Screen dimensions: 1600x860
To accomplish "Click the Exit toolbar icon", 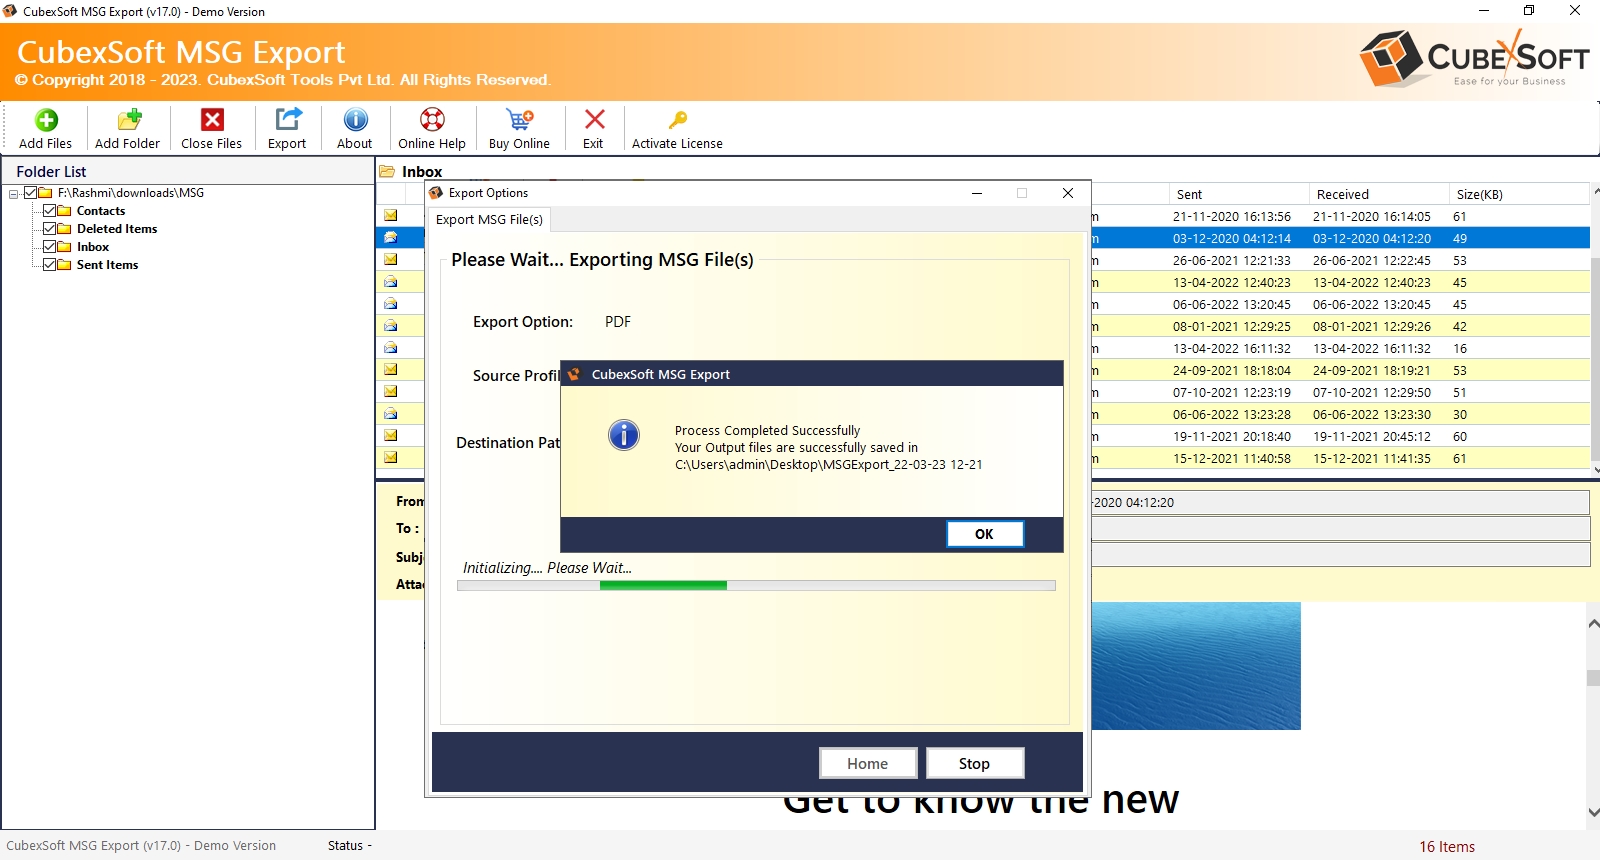I will 594,119.
